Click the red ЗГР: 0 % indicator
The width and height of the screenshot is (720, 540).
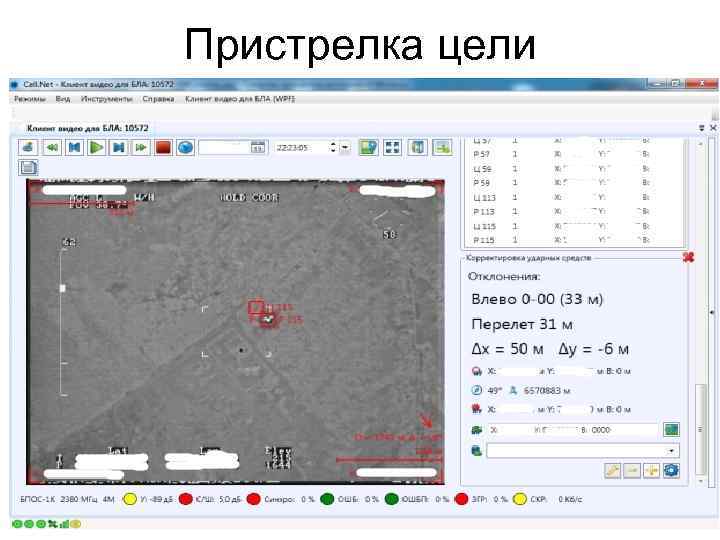pos(461,499)
